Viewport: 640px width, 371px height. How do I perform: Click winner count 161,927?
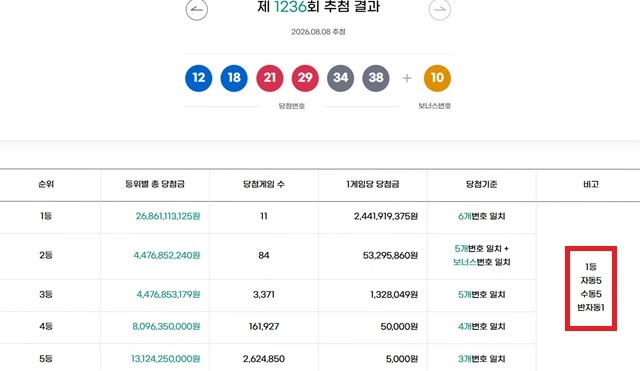tap(264, 327)
